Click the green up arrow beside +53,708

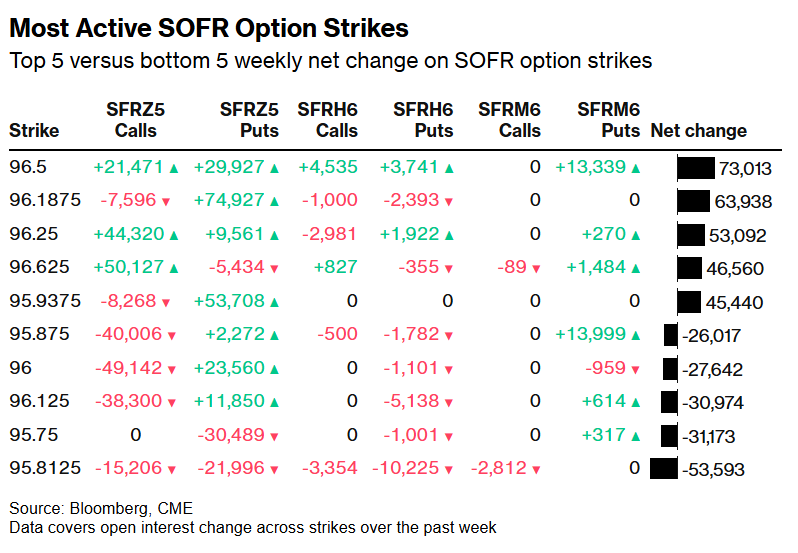pos(274,302)
